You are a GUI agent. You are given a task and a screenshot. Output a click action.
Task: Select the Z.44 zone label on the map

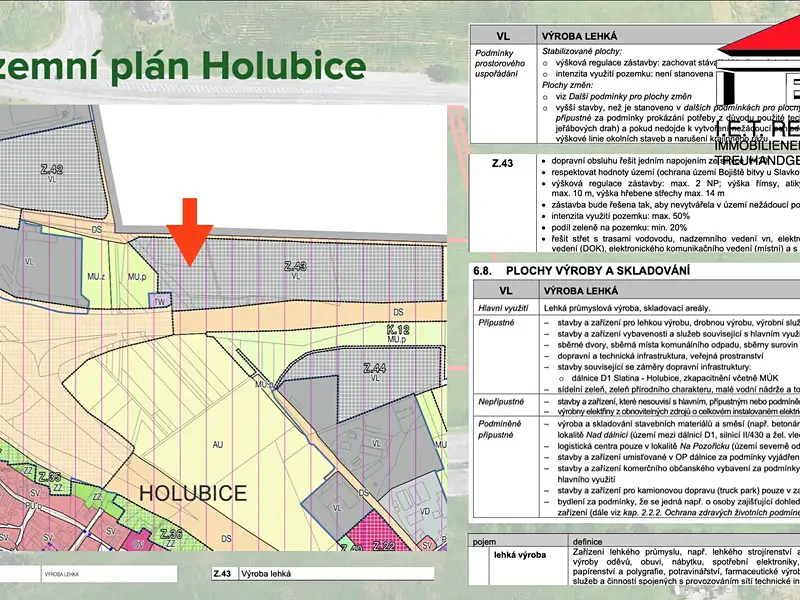click(374, 368)
